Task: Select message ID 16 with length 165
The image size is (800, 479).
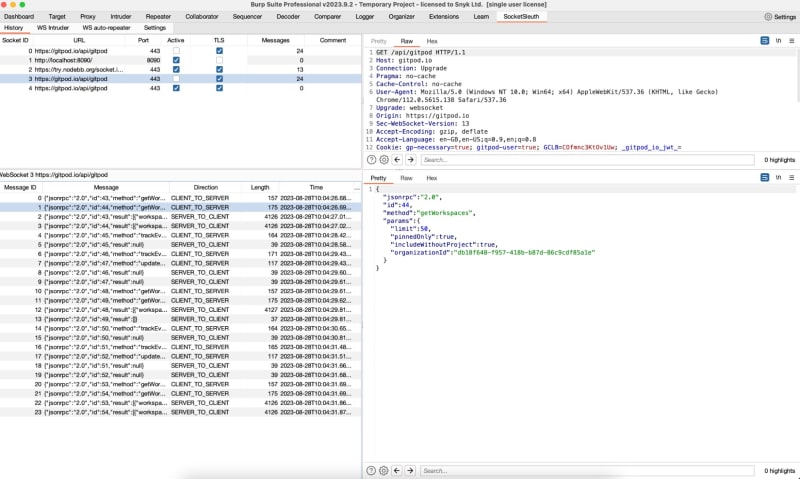Action: click(x=181, y=347)
